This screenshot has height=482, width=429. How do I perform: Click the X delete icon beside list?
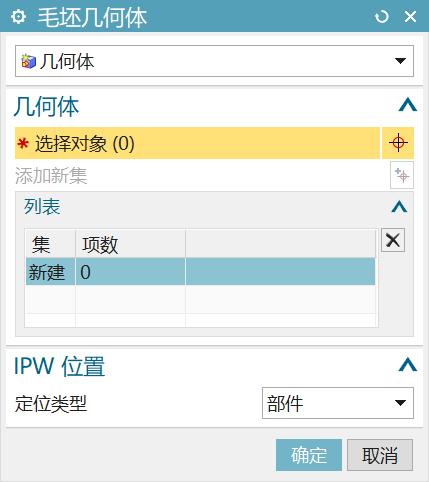point(393,240)
